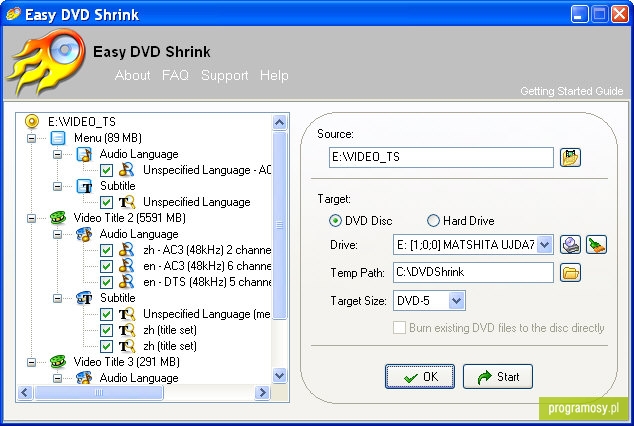Image resolution: width=634 pixels, height=426 pixels.
Task: Uncheck en - DTS (48kHz) 5 channel checkbox
Action: [x=106, y=282]
